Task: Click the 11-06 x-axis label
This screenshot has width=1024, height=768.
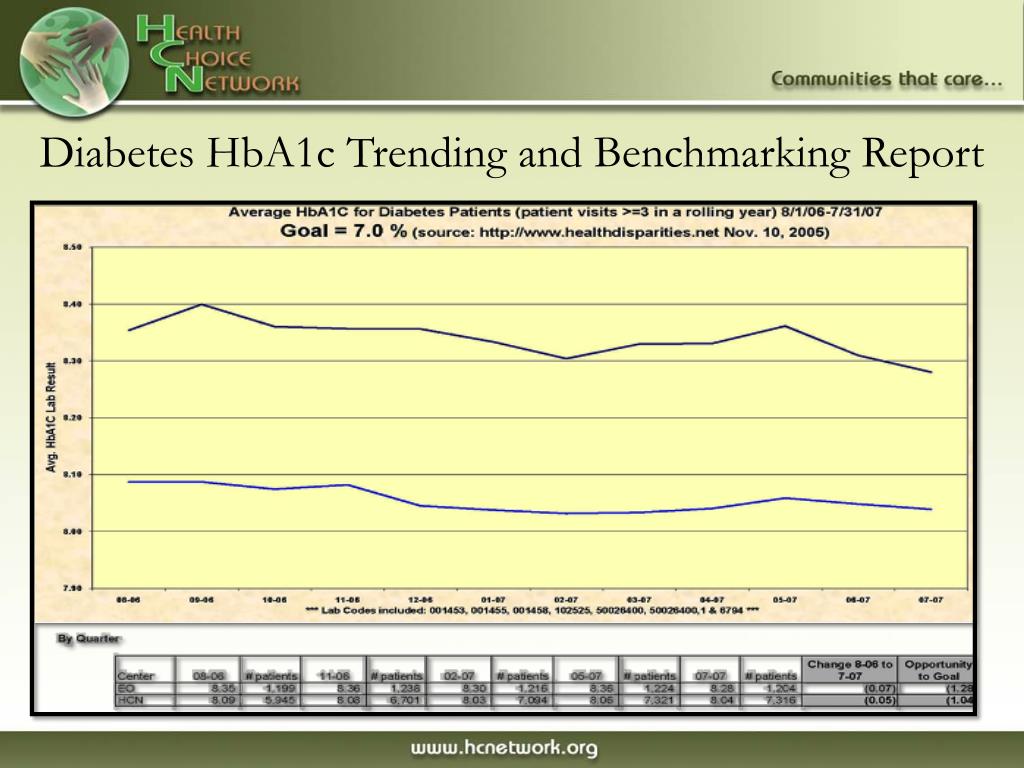Action: (x=347, y=599)
